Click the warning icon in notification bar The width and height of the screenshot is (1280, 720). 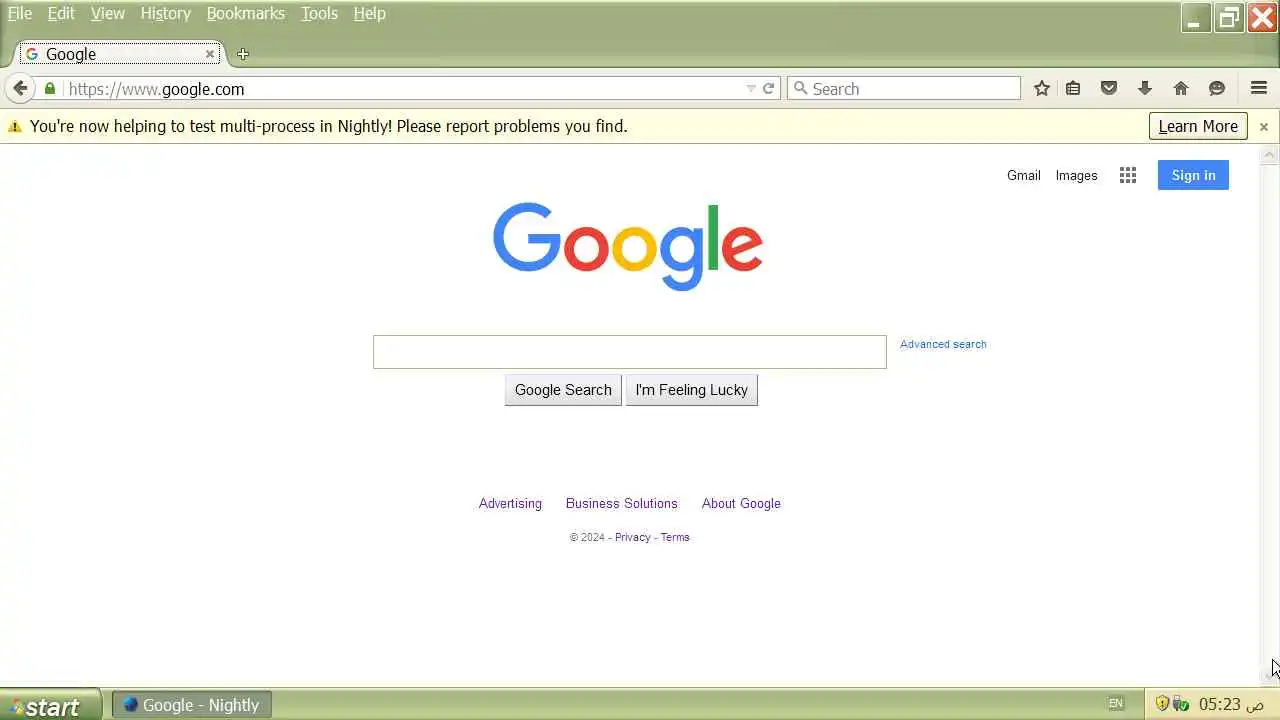point(15,127)
